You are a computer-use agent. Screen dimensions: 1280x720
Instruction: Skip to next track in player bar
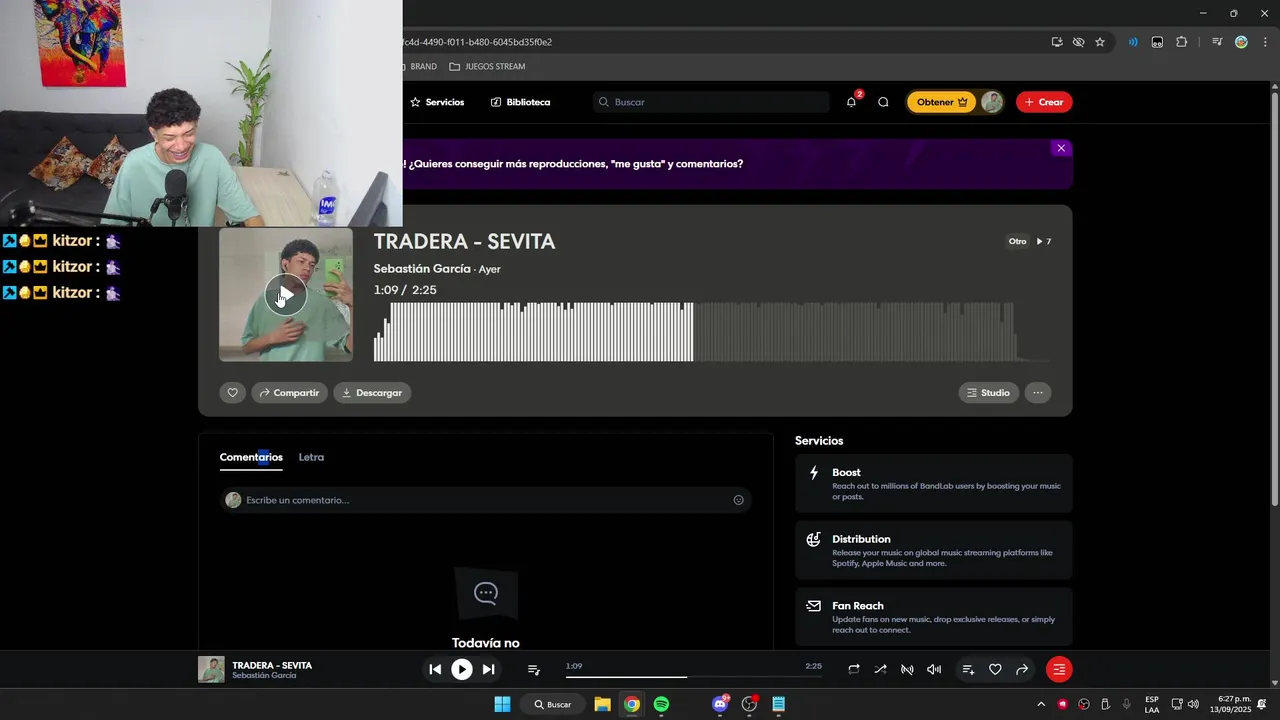click(488, 669)
